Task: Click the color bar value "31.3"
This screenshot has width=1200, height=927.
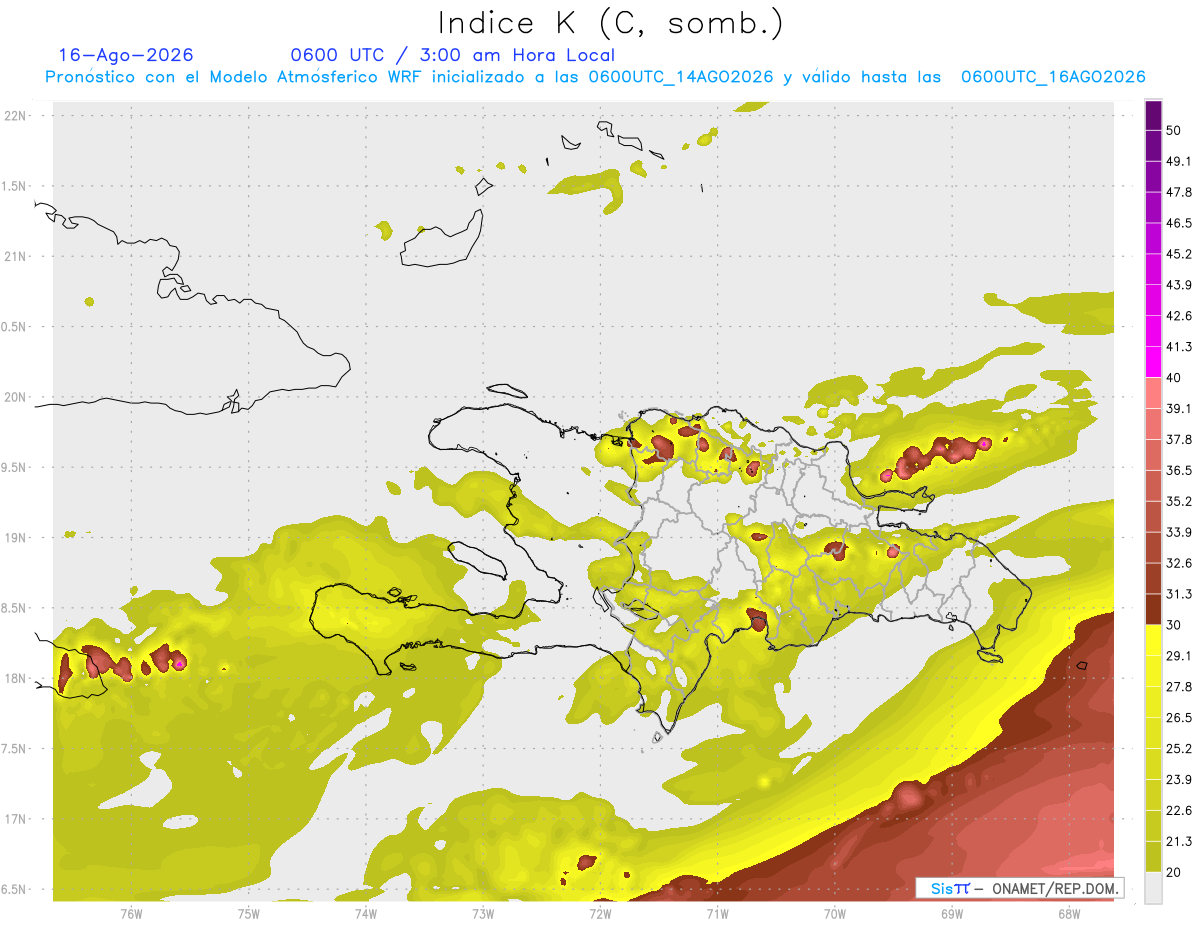Action: pyautogui.click(x=1179, y=594)
